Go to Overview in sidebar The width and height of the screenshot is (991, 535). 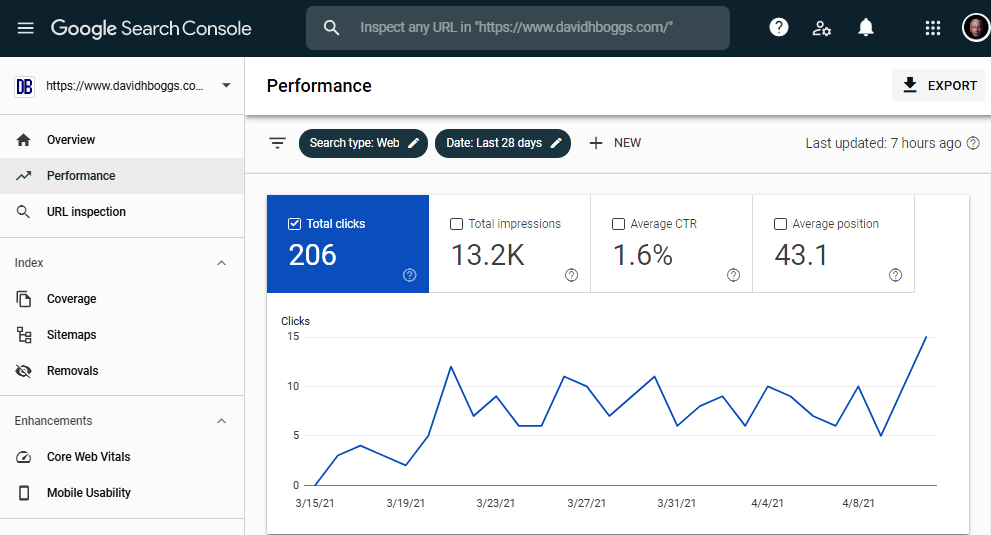pos(71,140)
